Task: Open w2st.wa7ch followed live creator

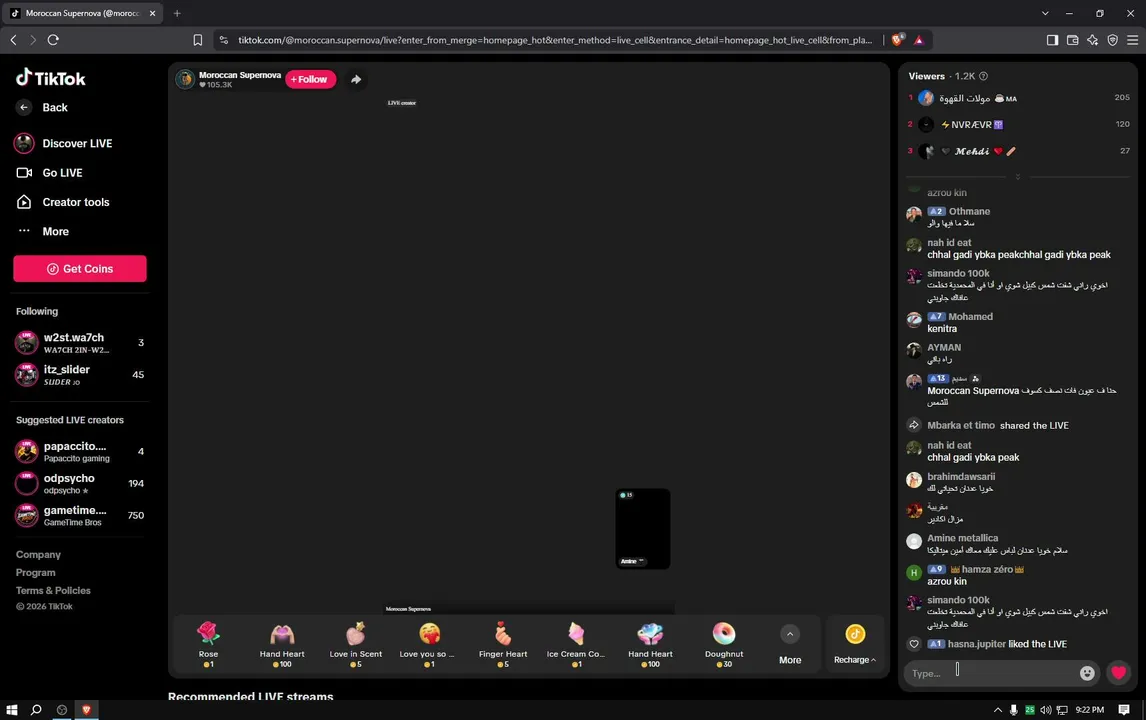Action: (x=80, y=342)
